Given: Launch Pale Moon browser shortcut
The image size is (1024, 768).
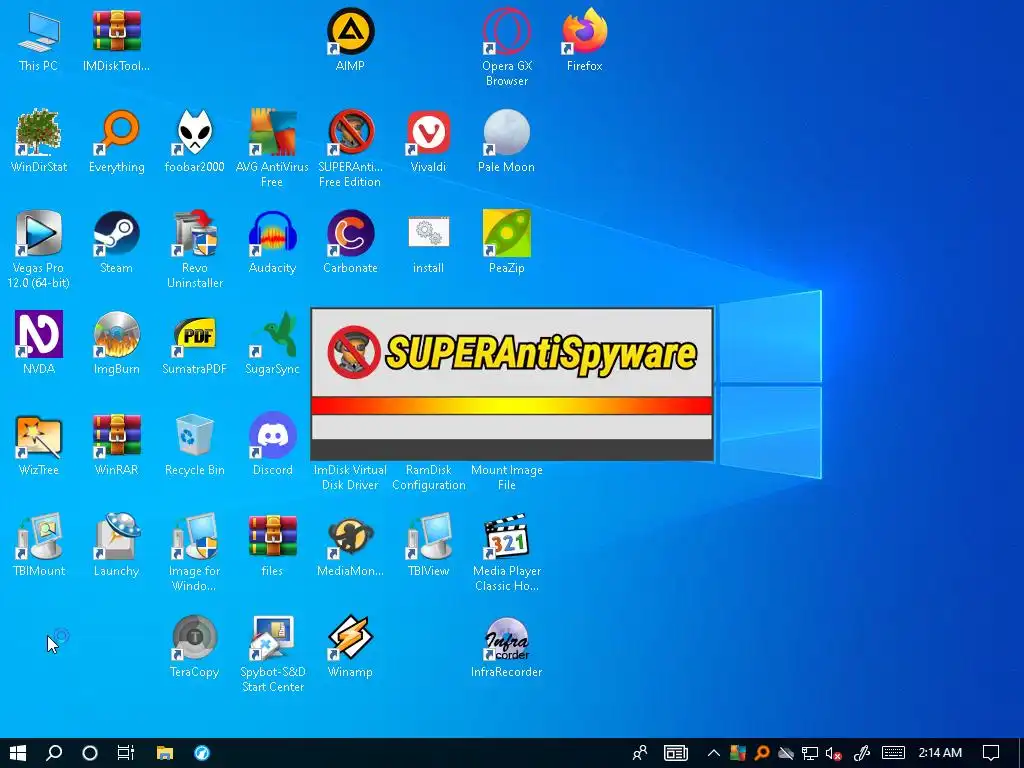Looking at the screenshot, I should [507, 141].
